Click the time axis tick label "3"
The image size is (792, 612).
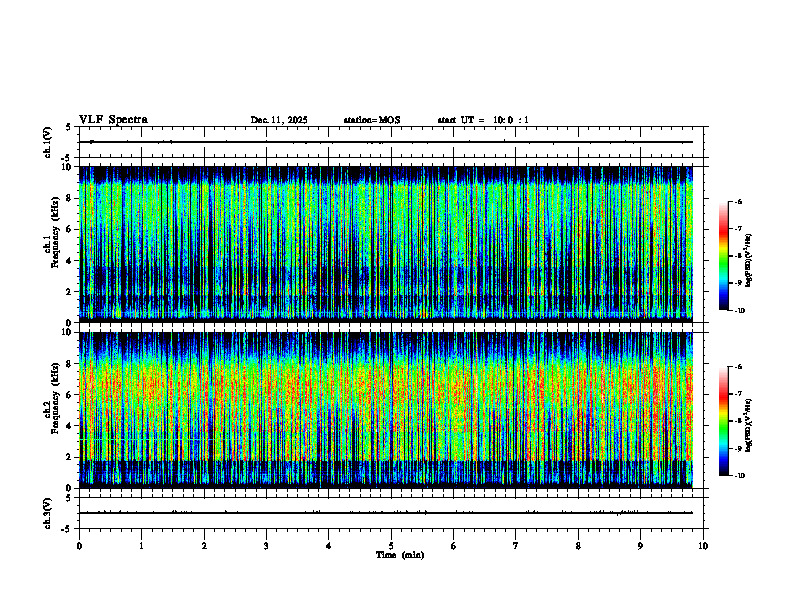click(x=266, y=546)
